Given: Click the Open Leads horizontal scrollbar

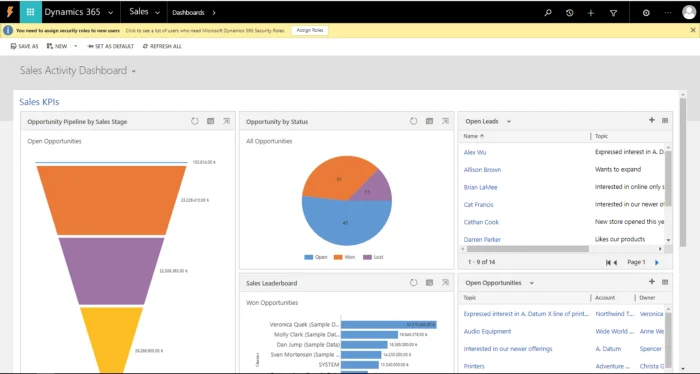Looking at the screenshot, I should coord(528,249).
